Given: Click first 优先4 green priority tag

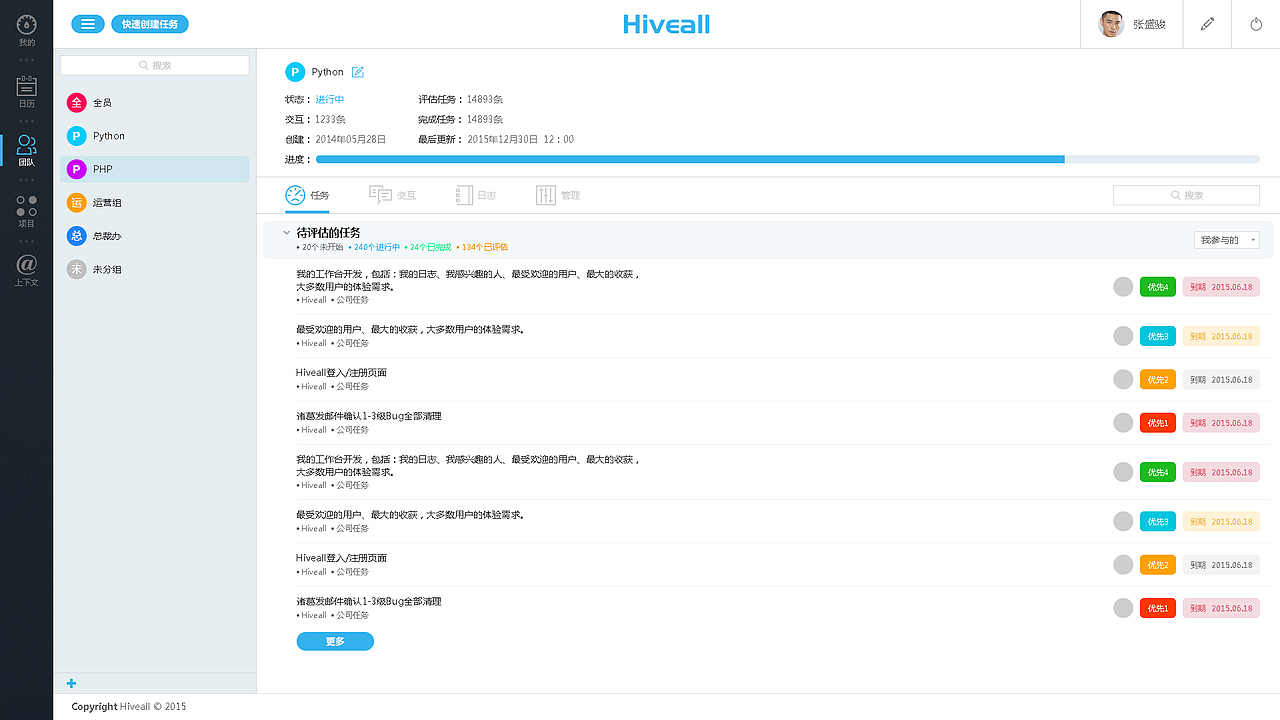Looking at the screenshot, I should pos(1158,287).
